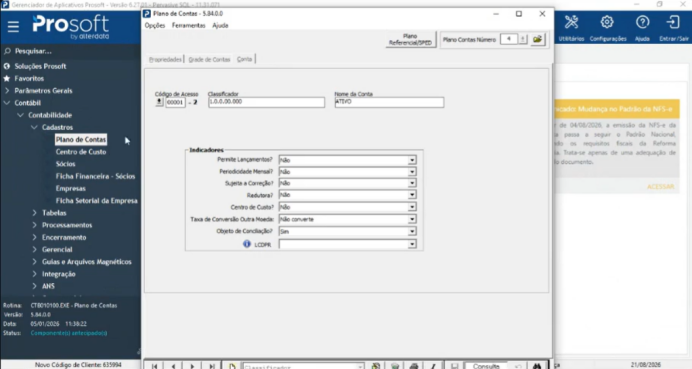Open the Configurações gear icon
Viewport: 692px width, 369px height.
coord(607,22)
